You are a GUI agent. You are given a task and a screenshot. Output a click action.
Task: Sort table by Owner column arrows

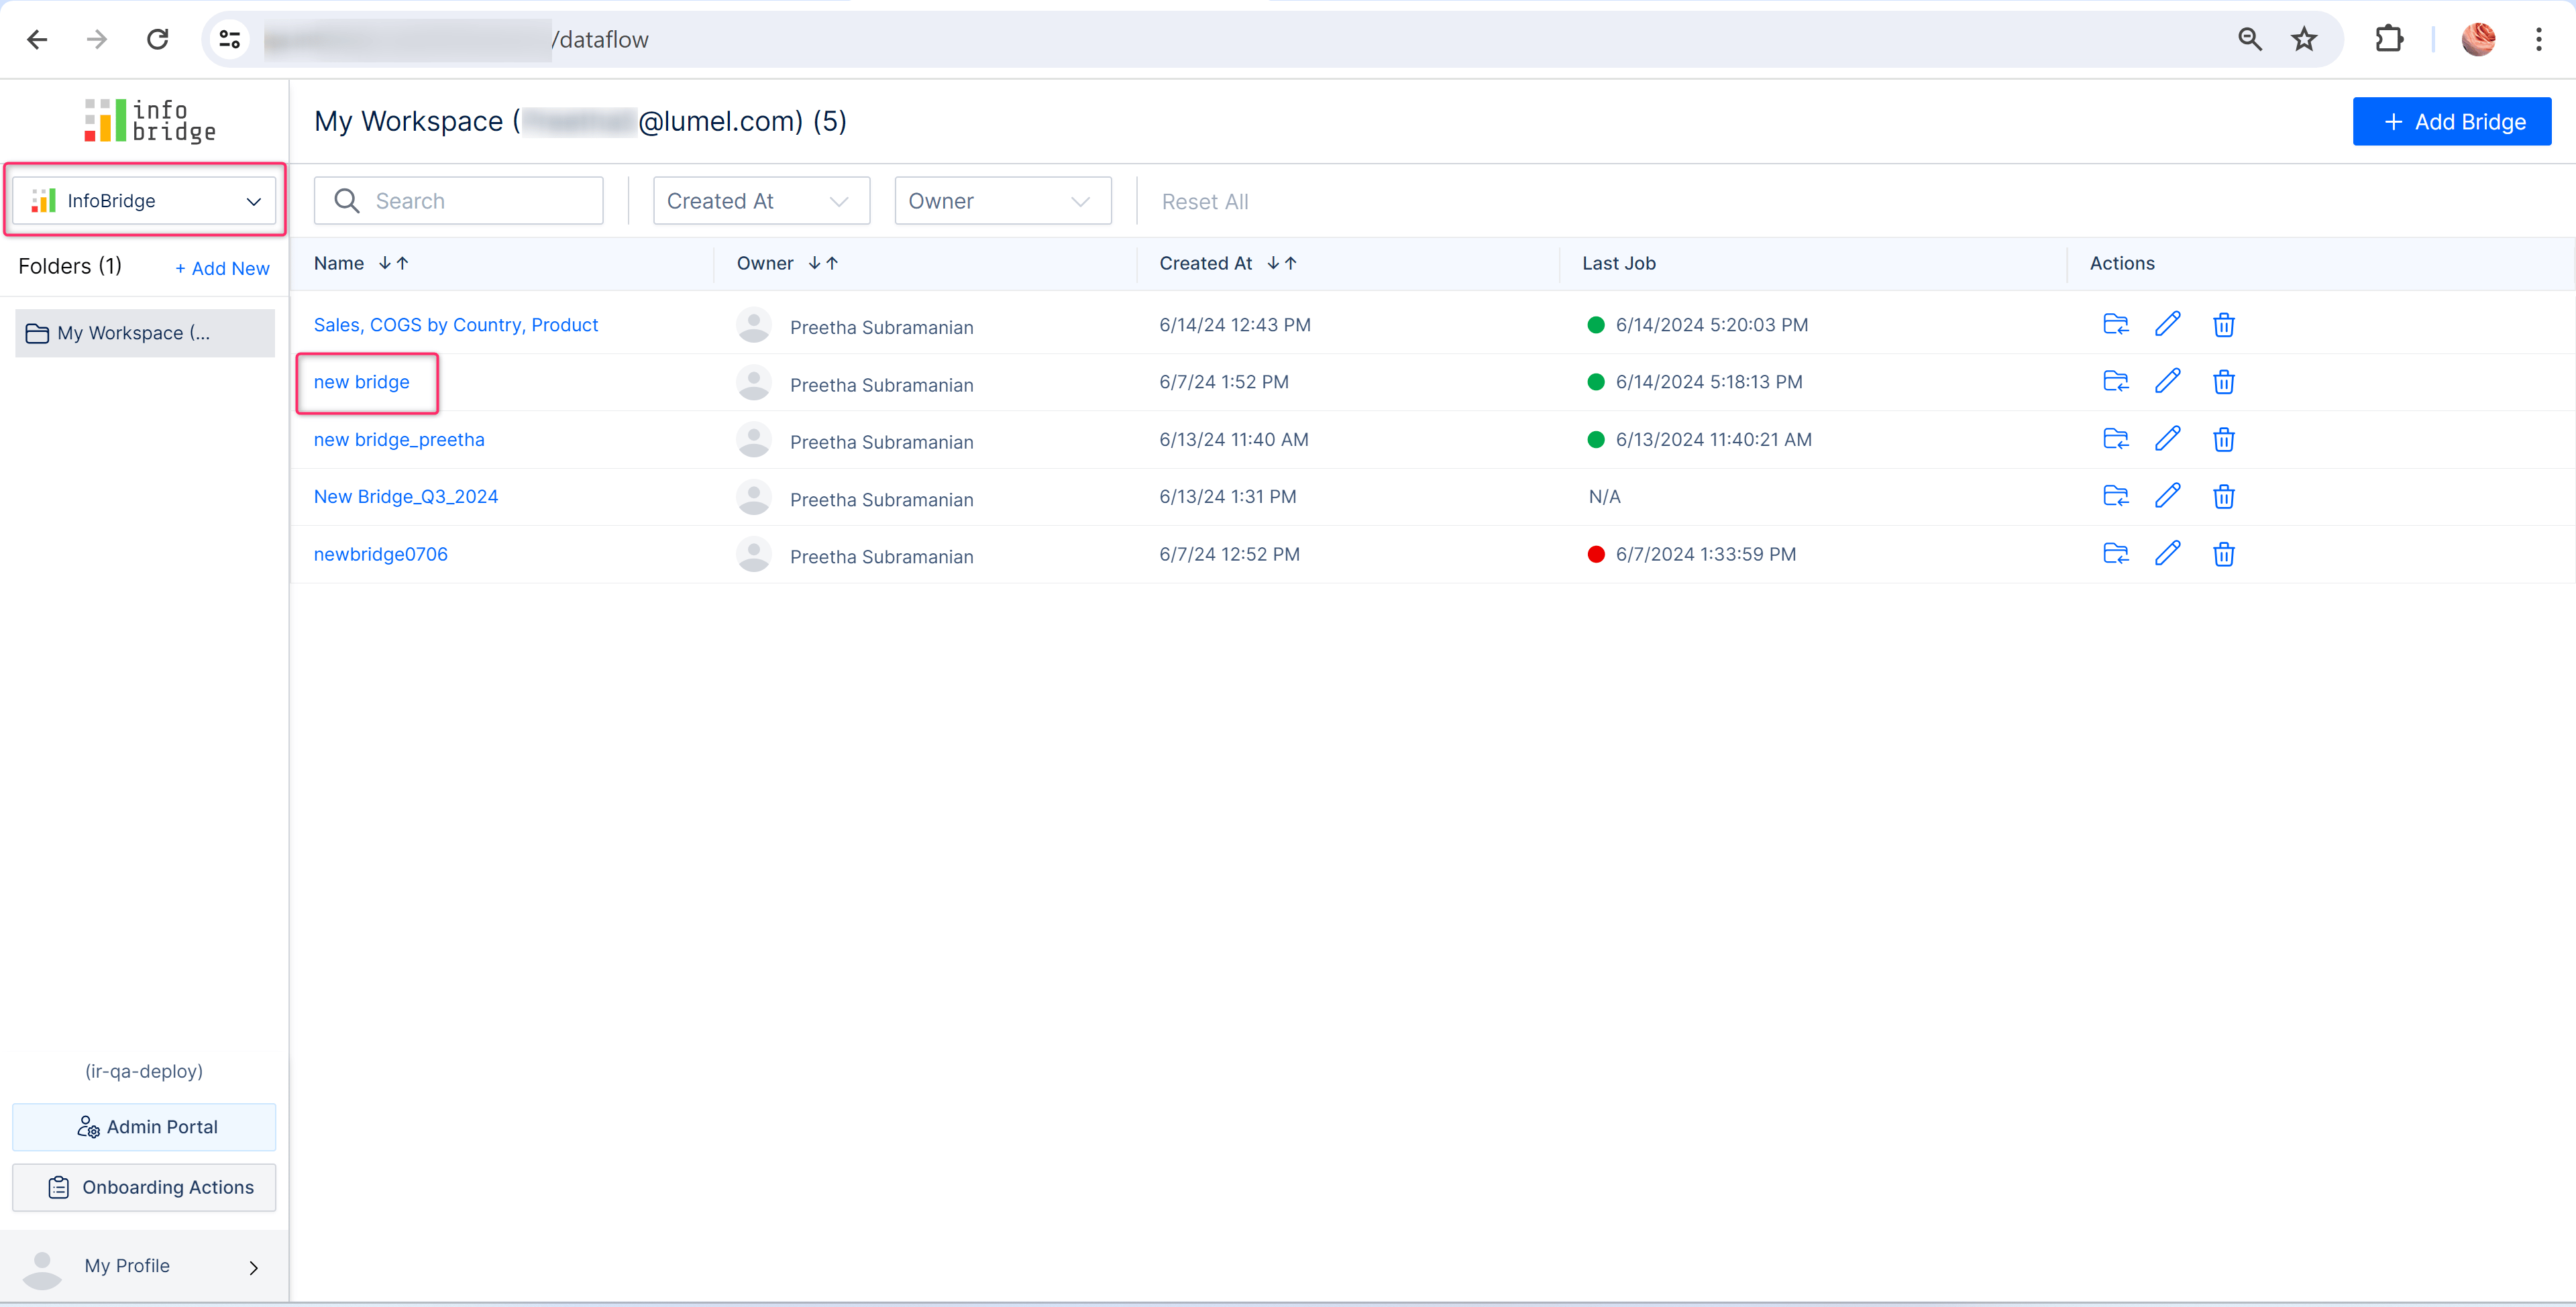[x=823, y=263]
